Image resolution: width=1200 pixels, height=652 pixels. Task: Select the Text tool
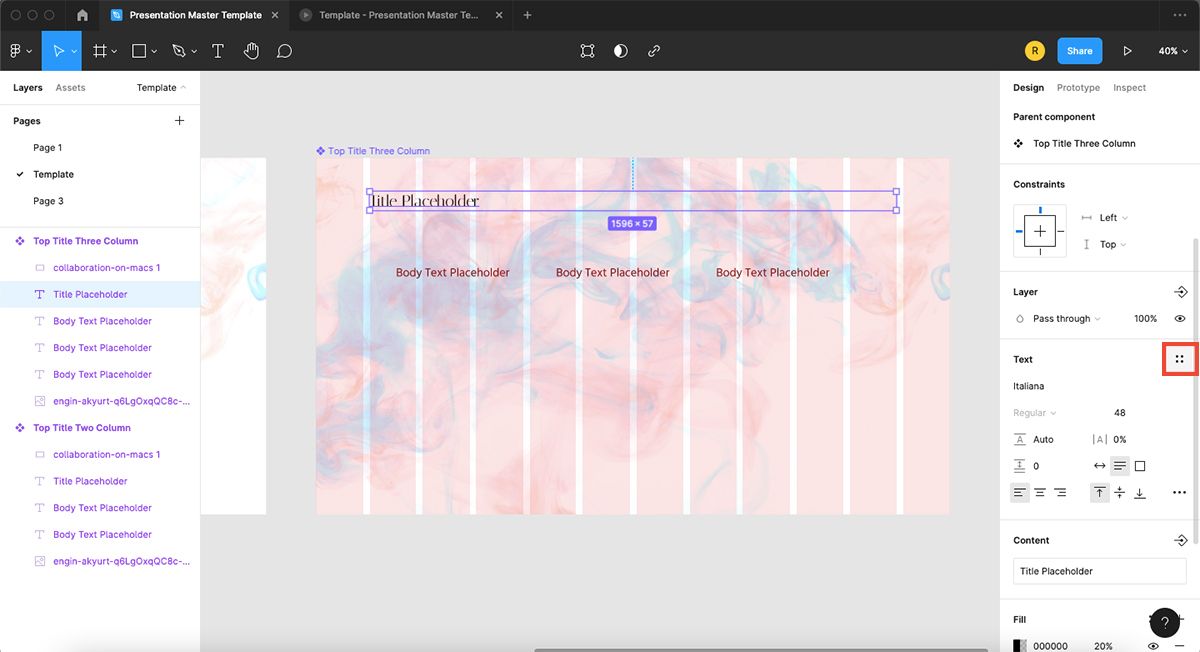tap(217, 50)
